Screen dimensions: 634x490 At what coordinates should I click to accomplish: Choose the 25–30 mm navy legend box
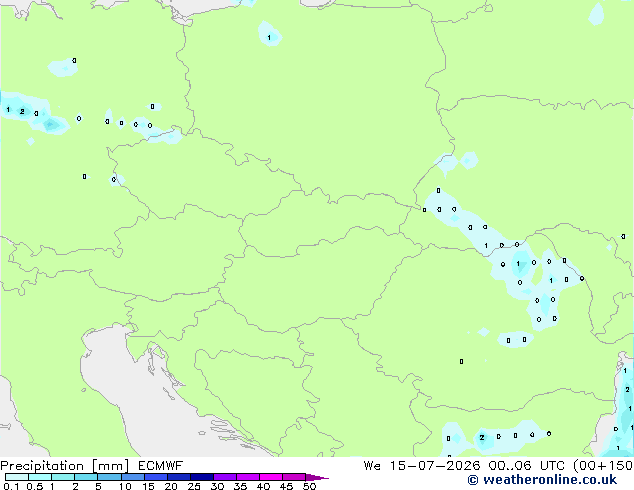(201, 477)
